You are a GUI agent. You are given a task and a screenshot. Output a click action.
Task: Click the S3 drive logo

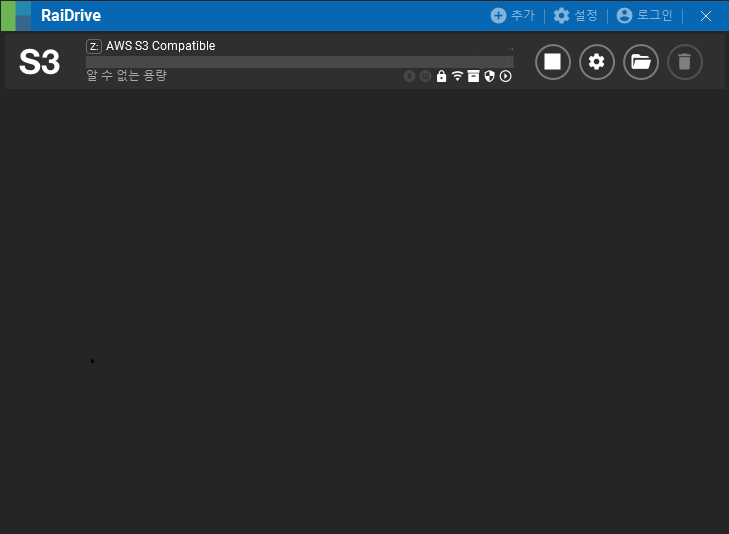tap(40, 62)
